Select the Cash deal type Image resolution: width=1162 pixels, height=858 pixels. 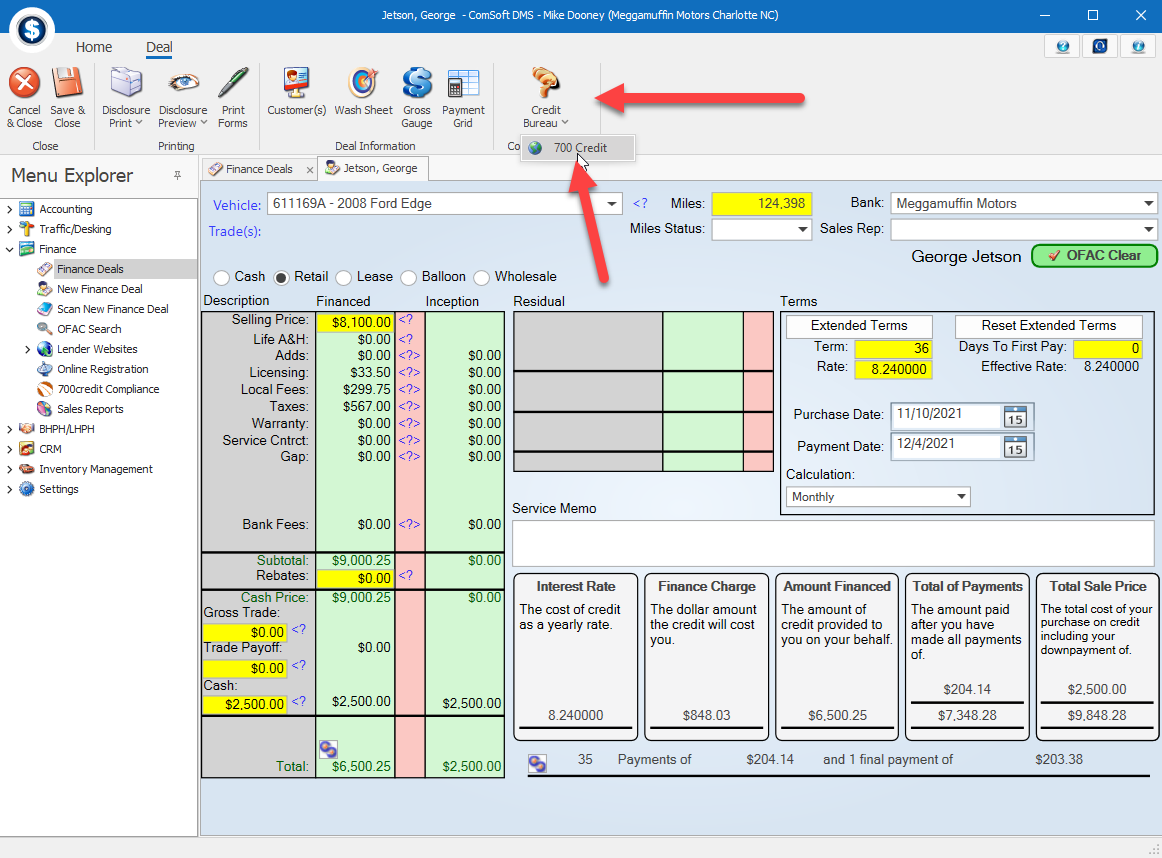[x=221, y=278]
